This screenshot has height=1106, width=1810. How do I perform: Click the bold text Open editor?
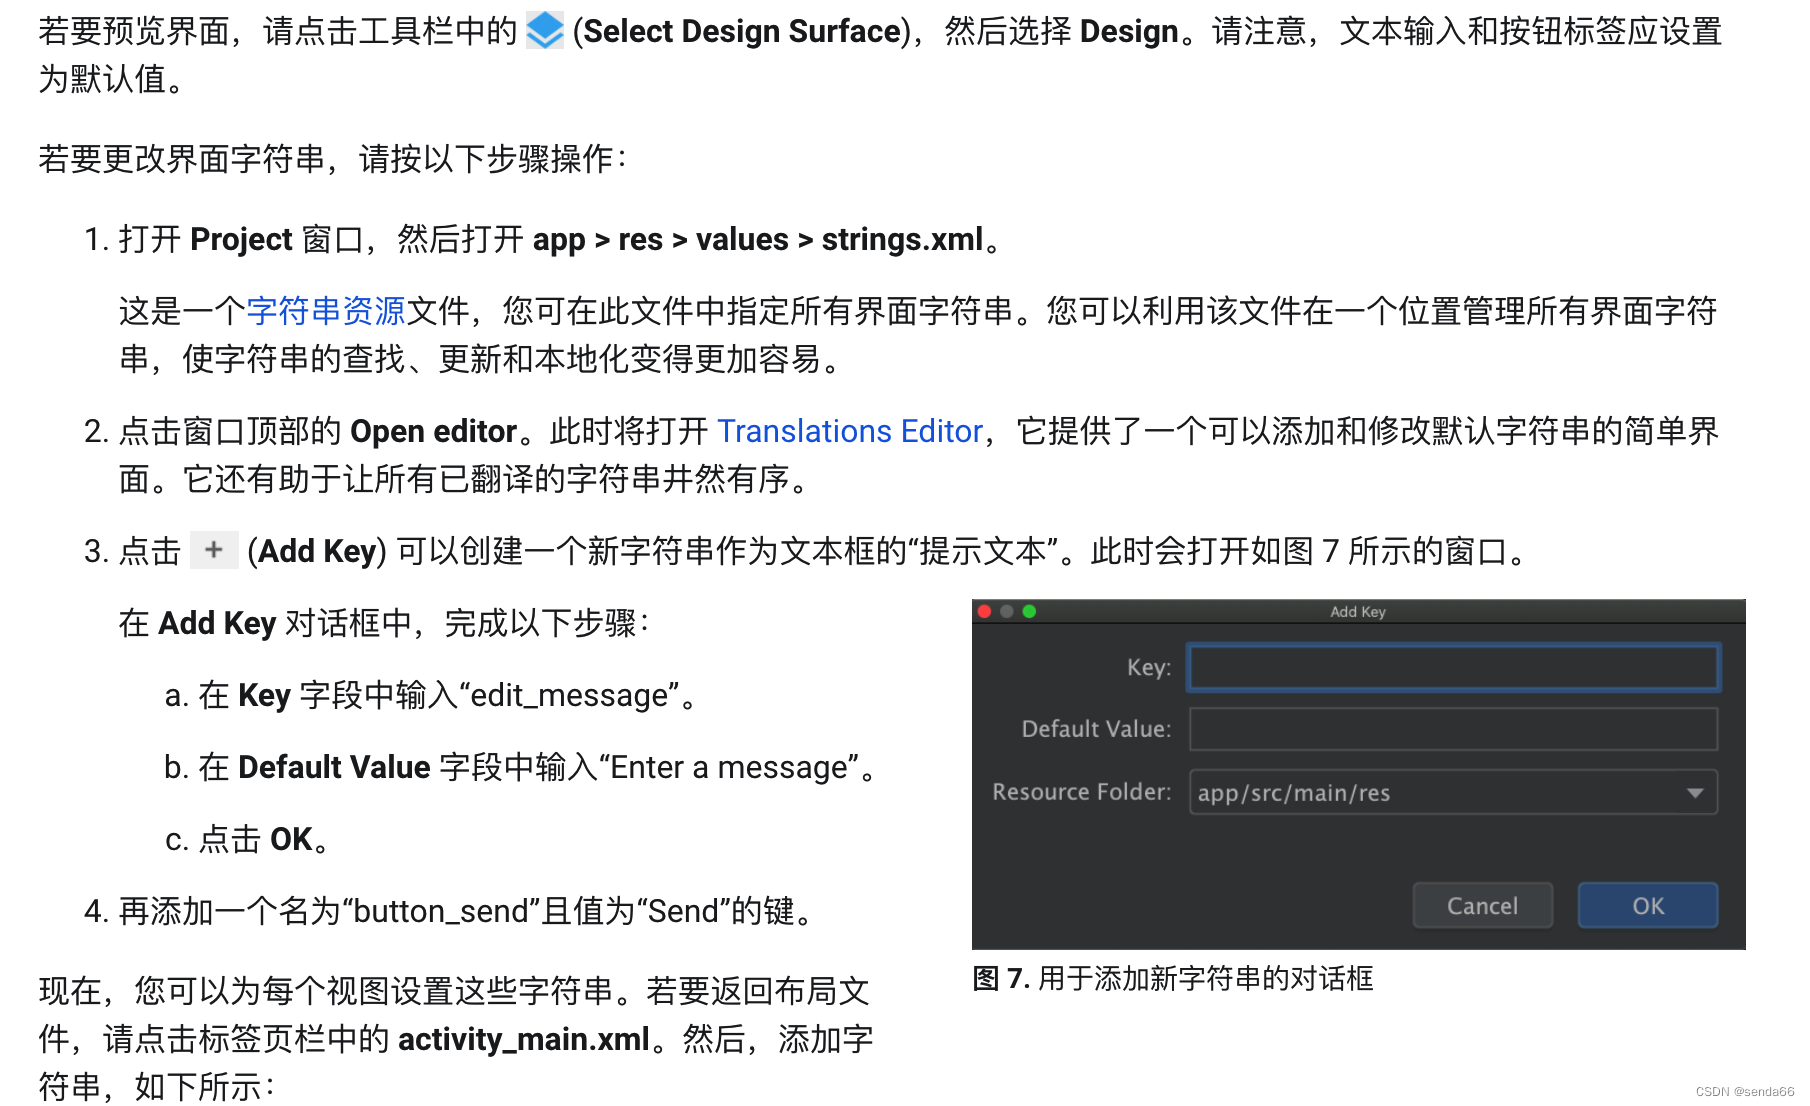(x=433, y=431)
